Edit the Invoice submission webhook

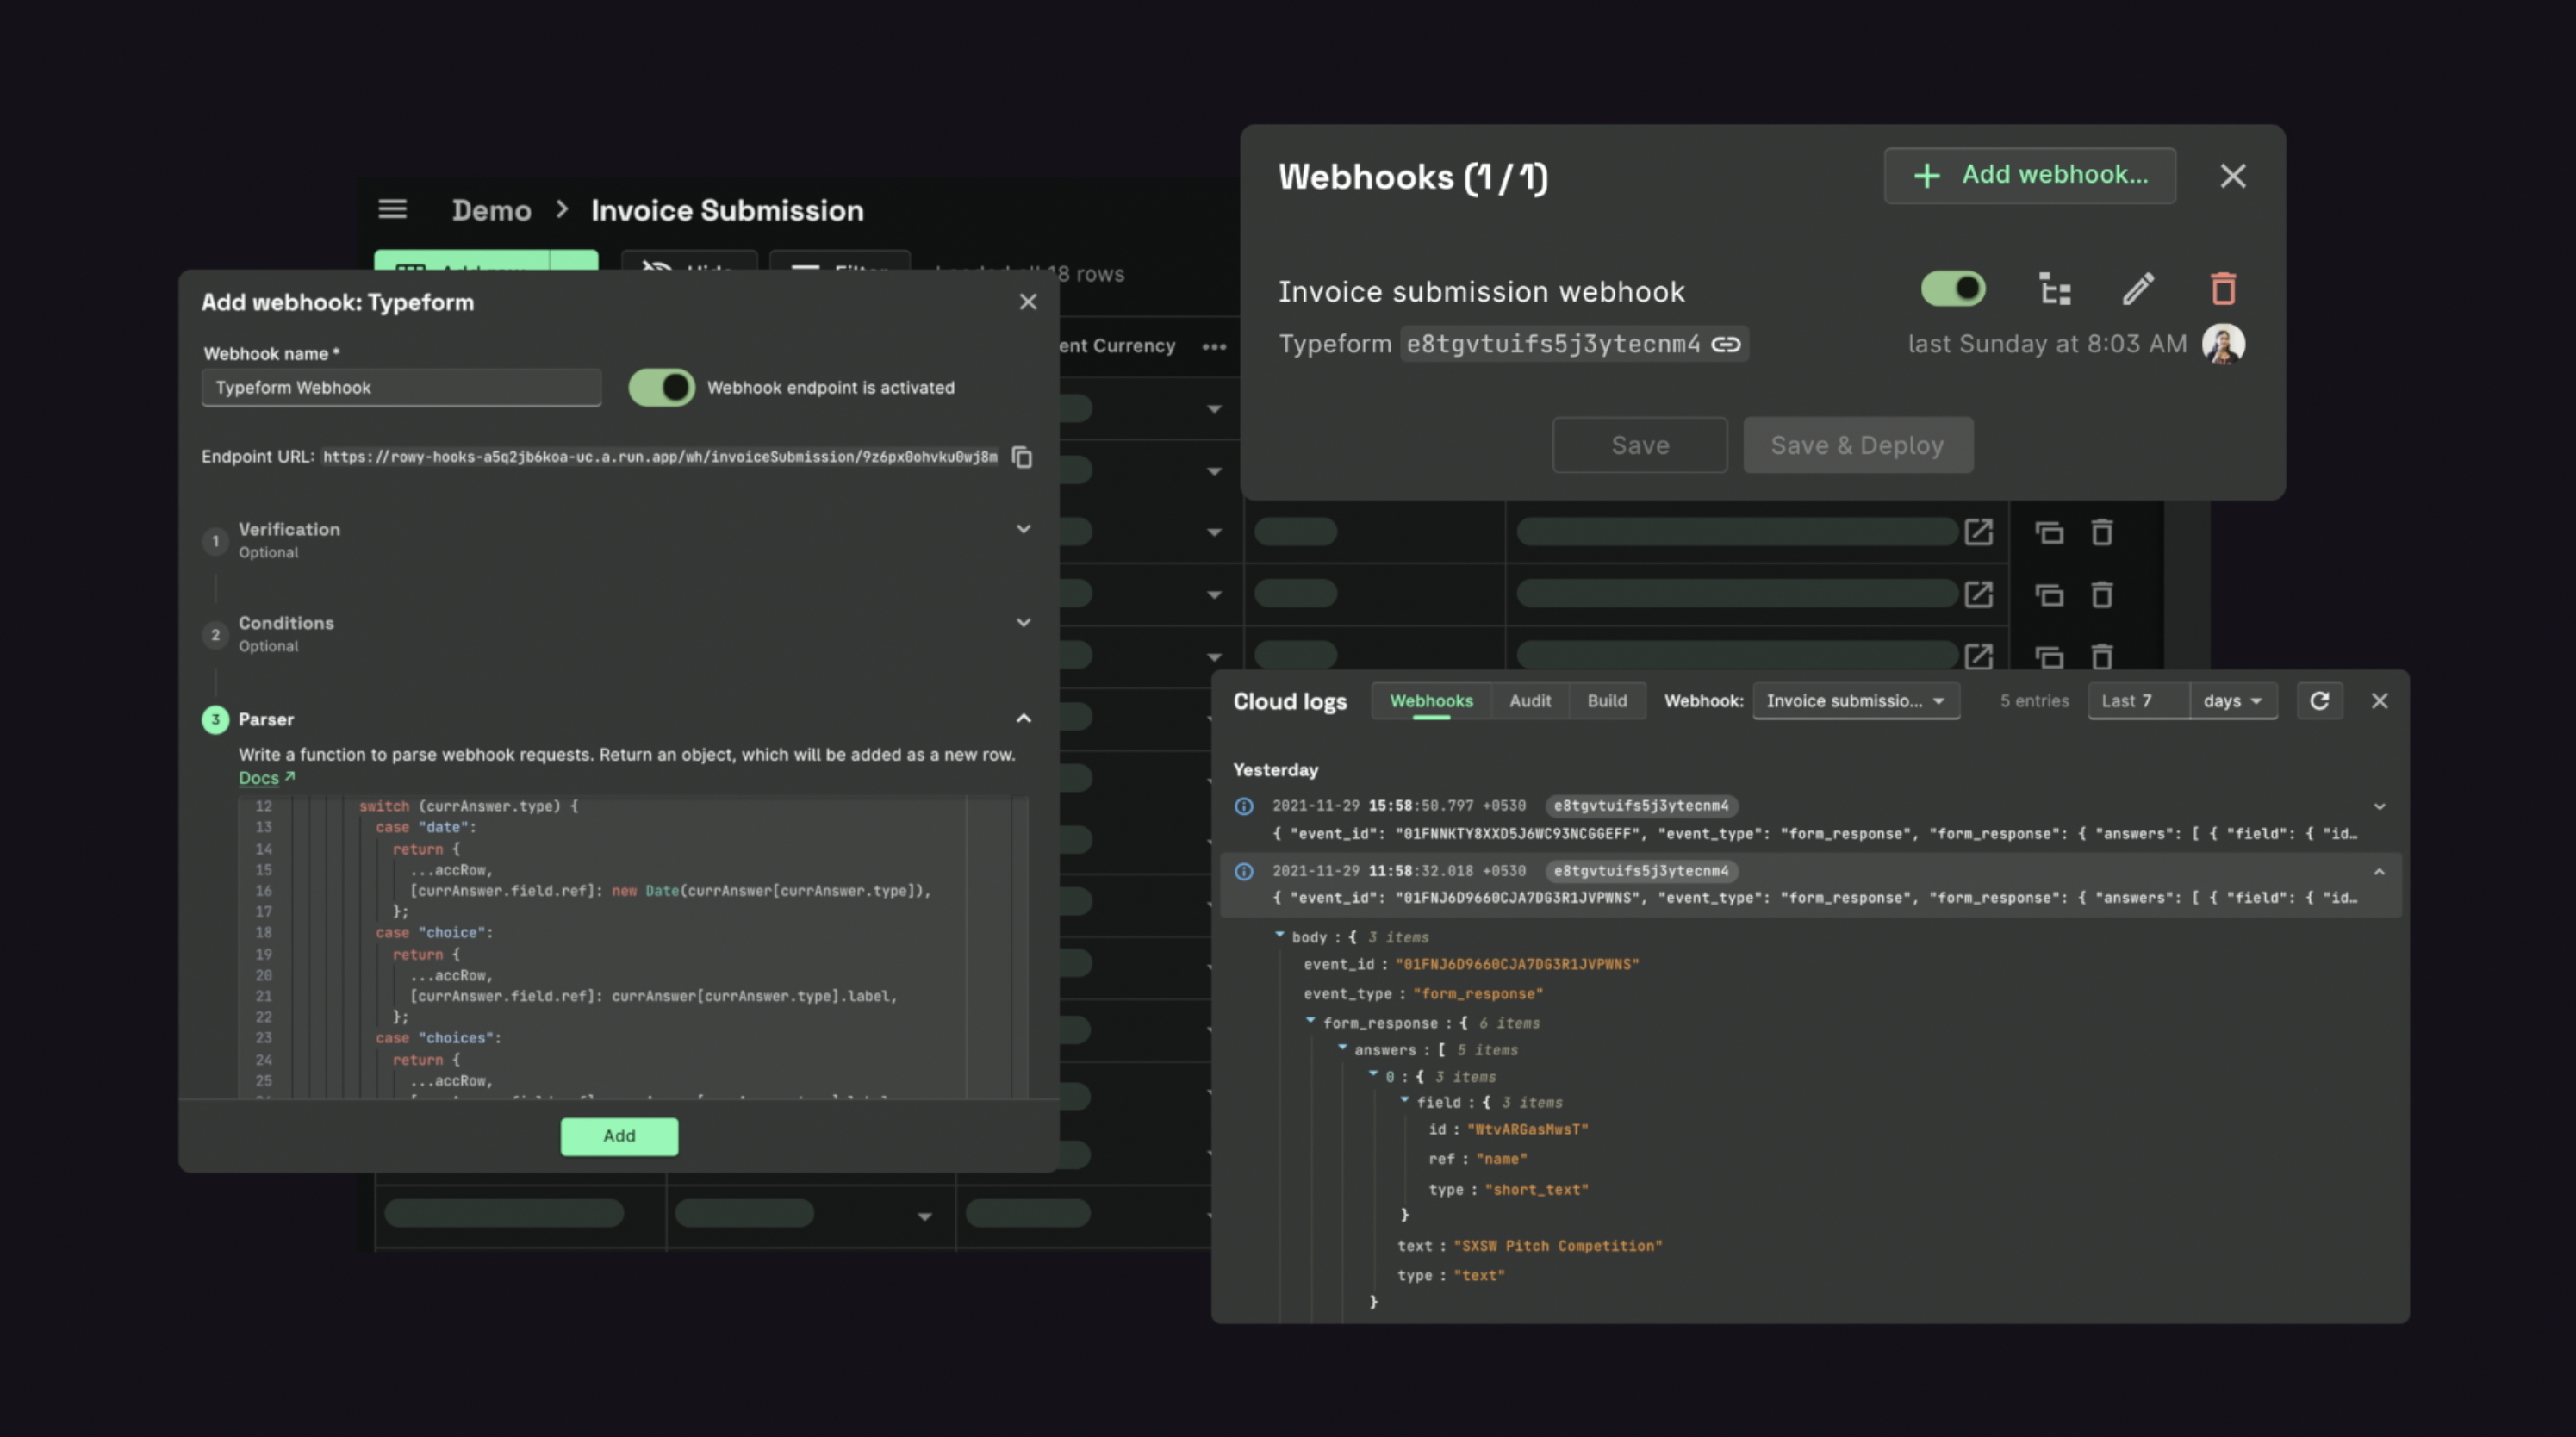tap(2137, 290)
